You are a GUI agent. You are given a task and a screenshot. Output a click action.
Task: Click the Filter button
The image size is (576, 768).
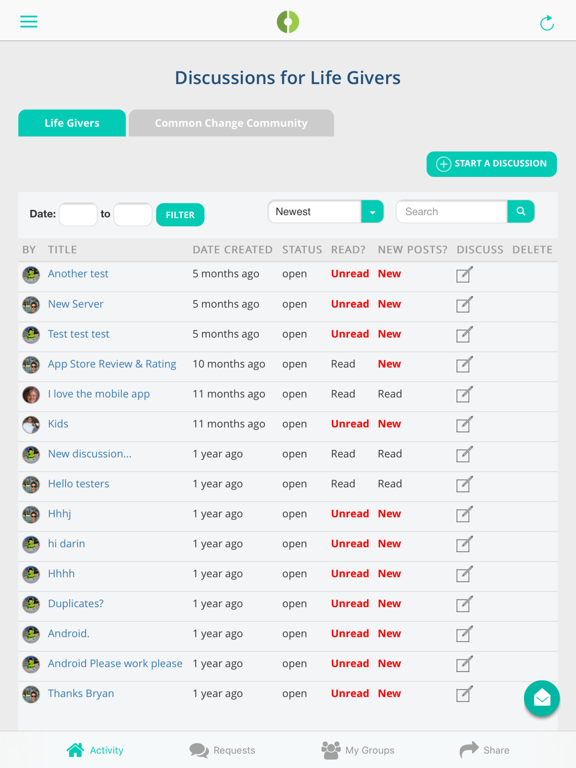[180, 215]
